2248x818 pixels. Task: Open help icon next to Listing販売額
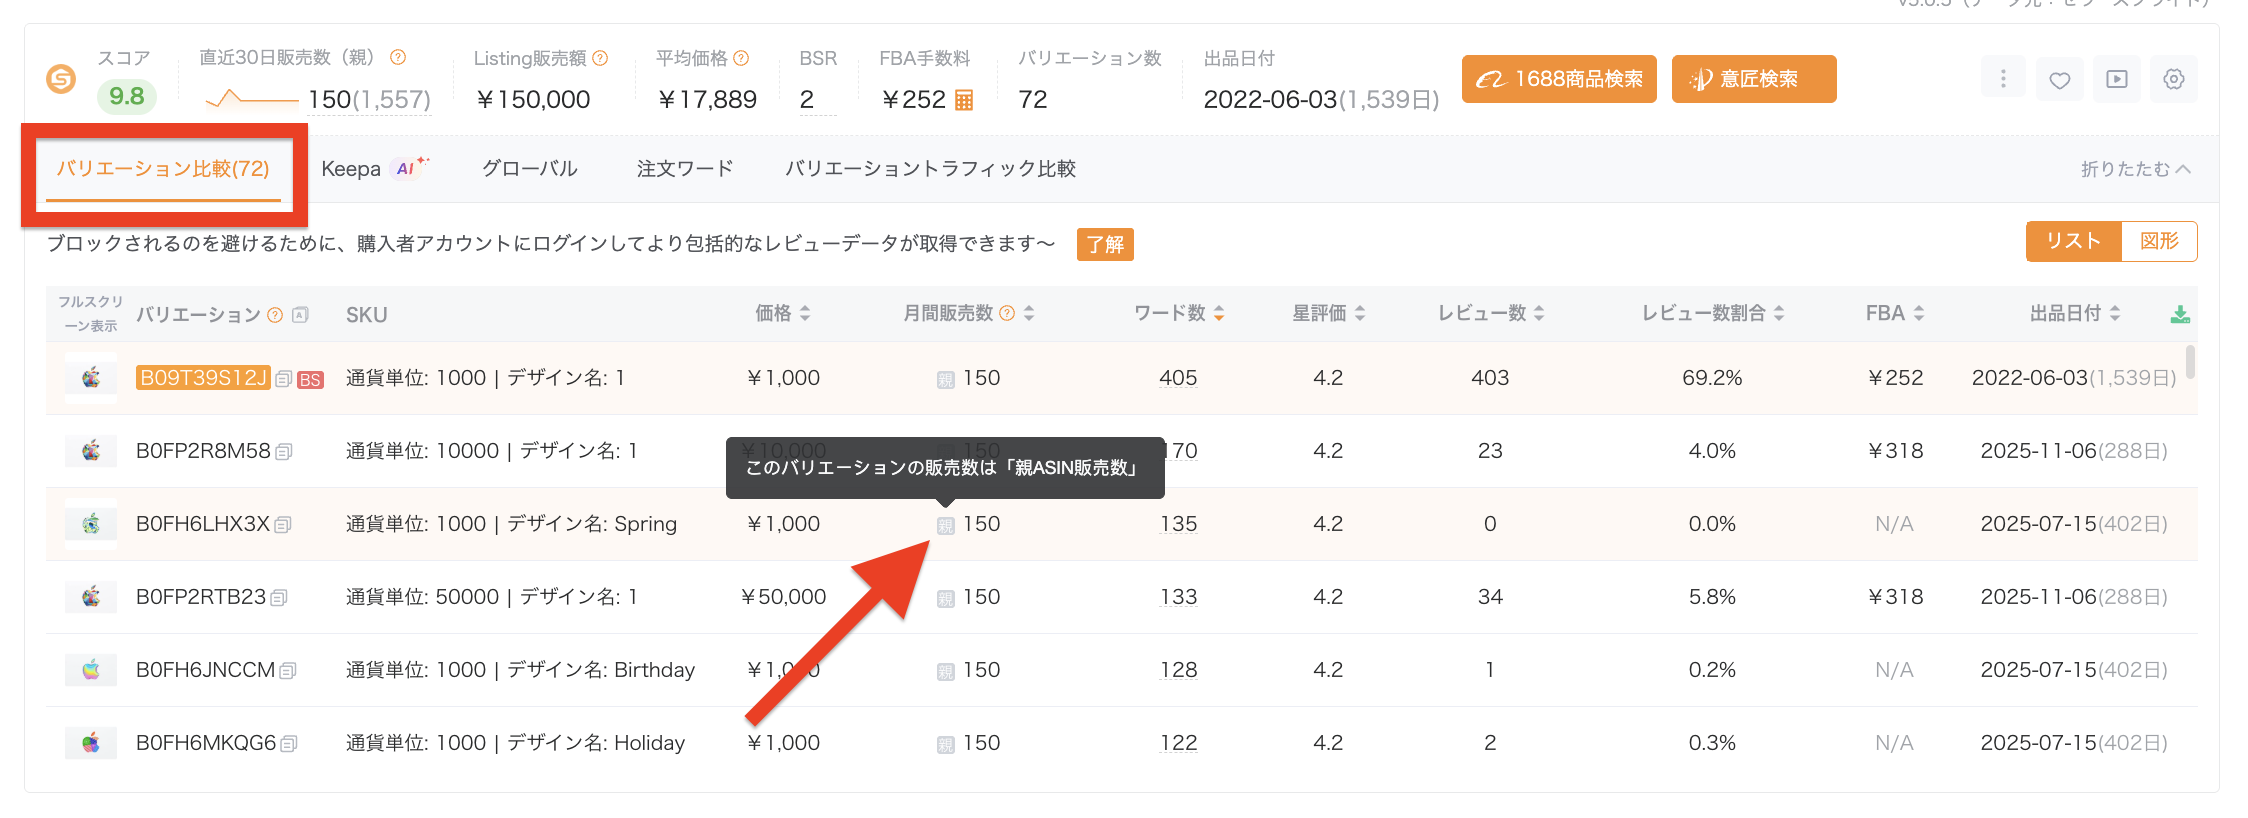click(600, 58)
